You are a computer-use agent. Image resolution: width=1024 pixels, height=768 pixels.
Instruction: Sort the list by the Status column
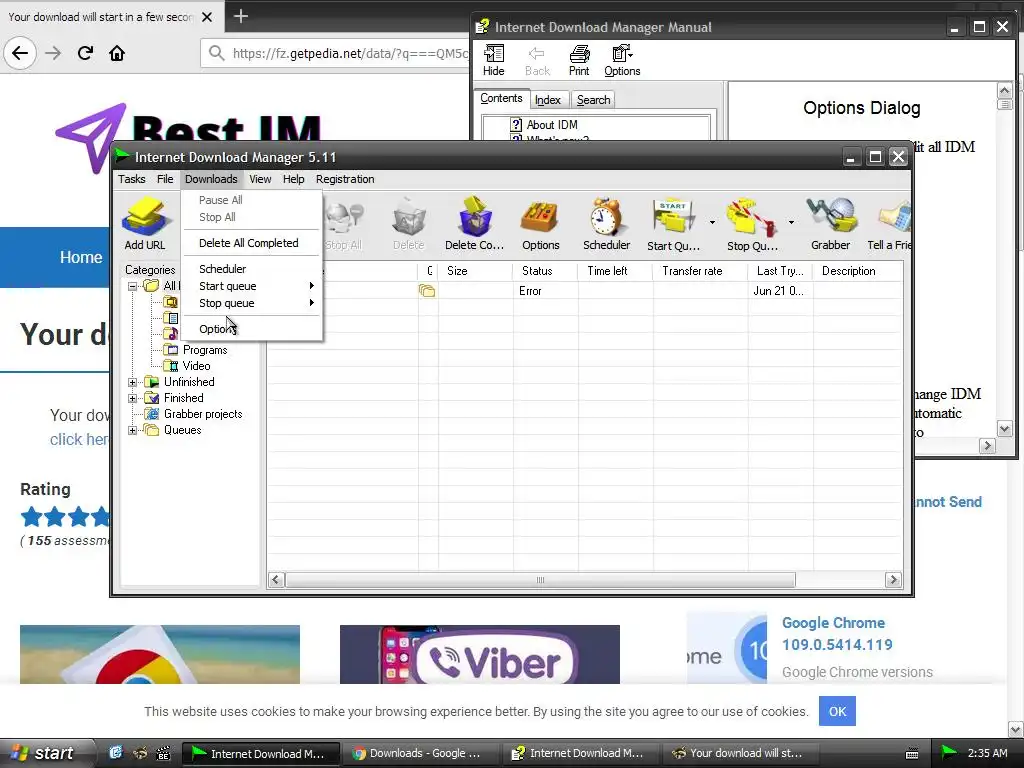click(545, 270)
